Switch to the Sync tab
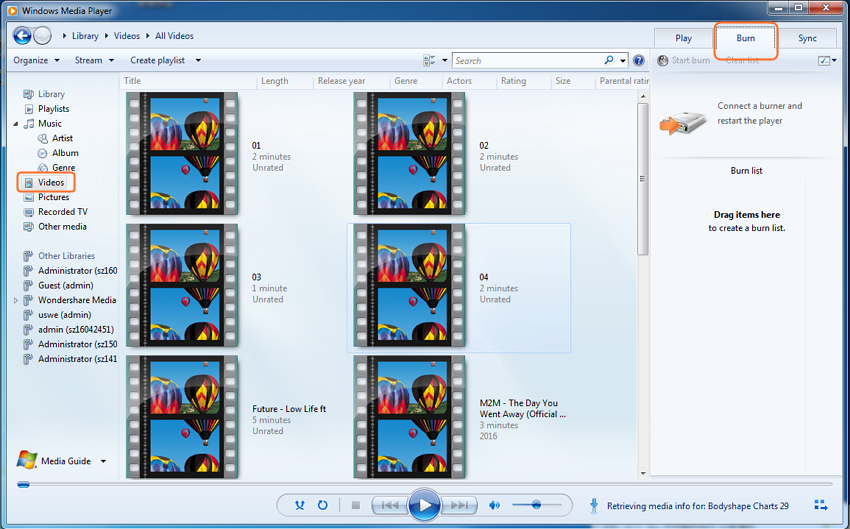Screen dimensions: 850x529 [807, 38]
